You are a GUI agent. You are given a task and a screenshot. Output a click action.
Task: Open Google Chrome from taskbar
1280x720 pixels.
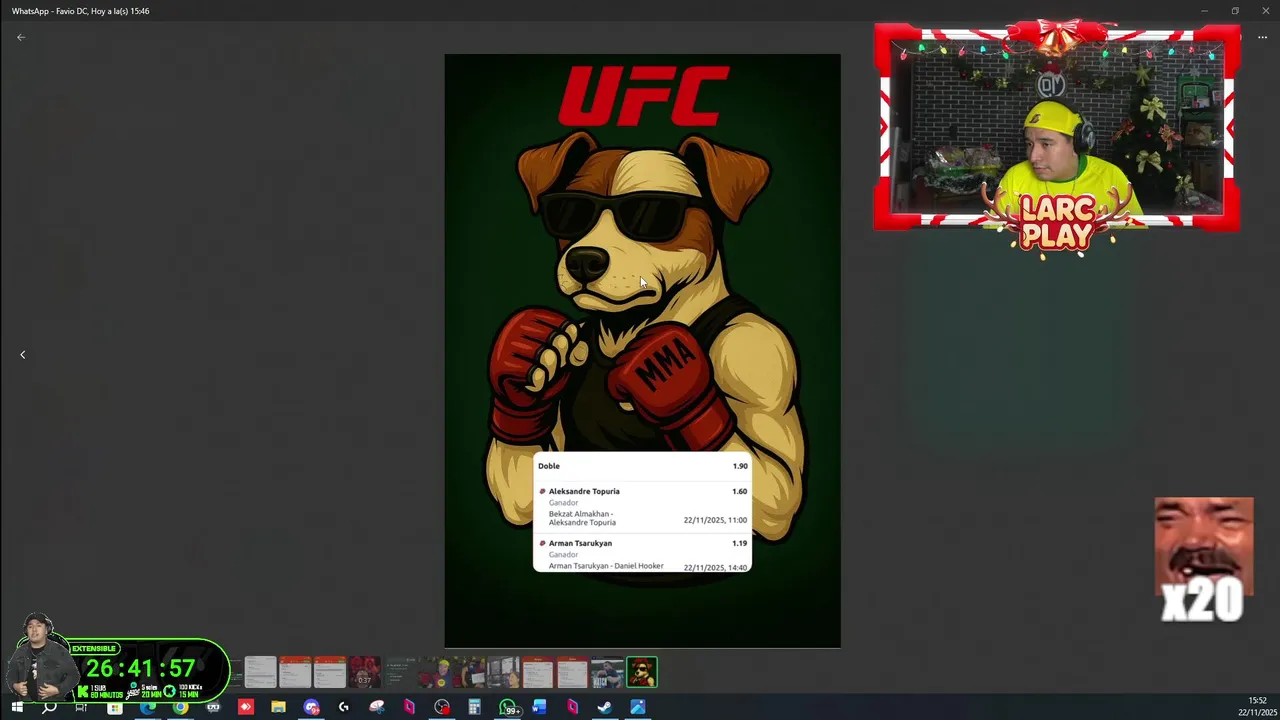pyautogui.click(x=180, y=707)
